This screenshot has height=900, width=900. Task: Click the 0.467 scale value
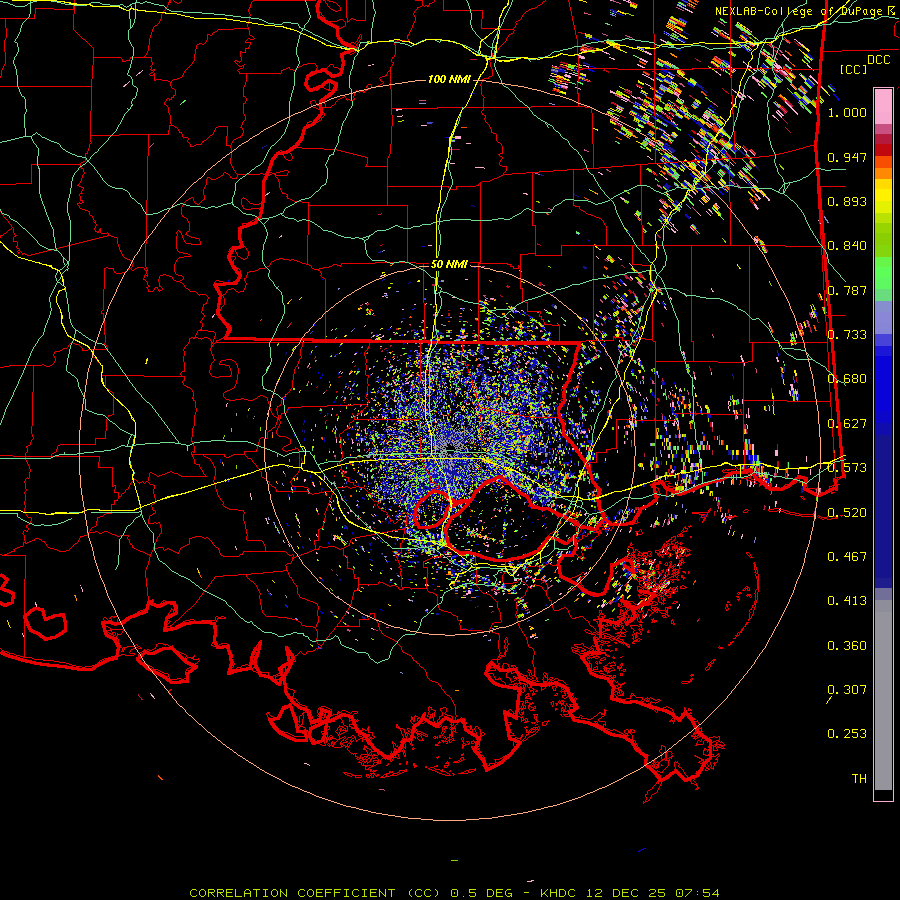click(x=847, y=557)
